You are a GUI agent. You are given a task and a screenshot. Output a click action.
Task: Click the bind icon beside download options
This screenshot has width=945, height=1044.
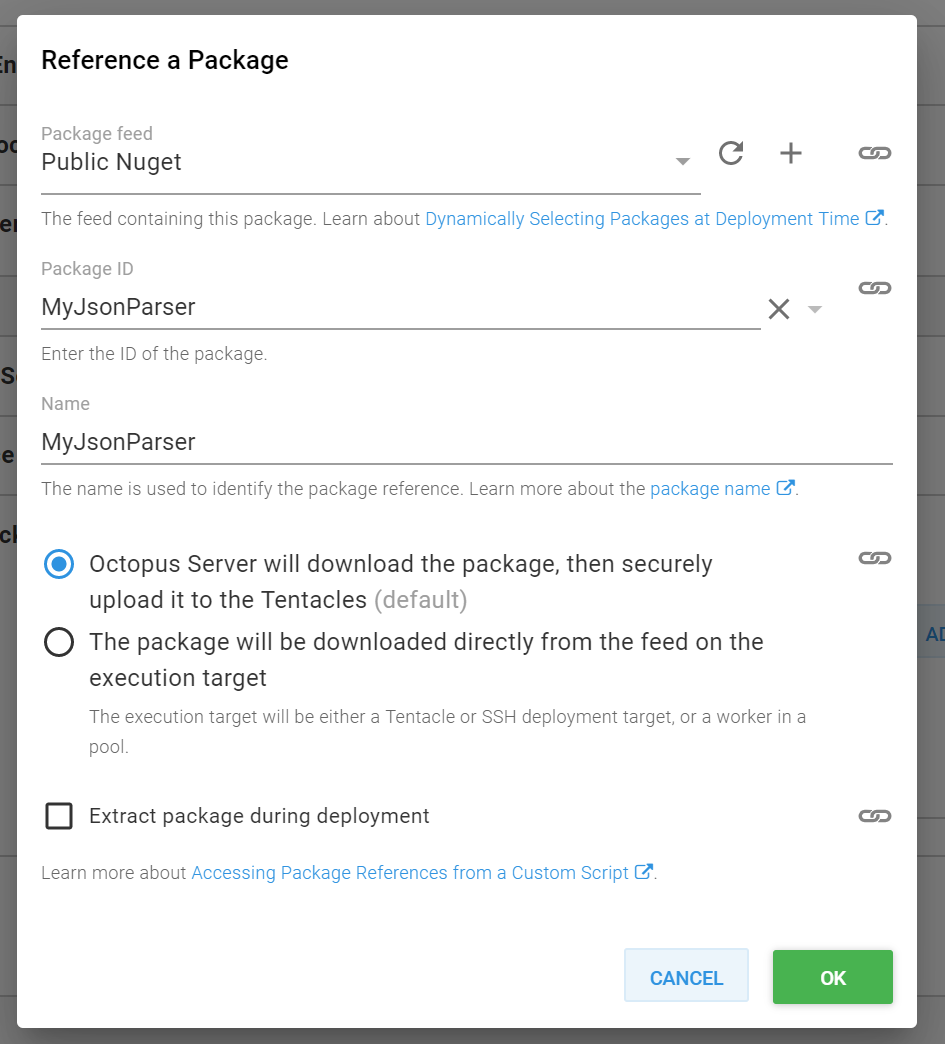(x=875, y=559)
